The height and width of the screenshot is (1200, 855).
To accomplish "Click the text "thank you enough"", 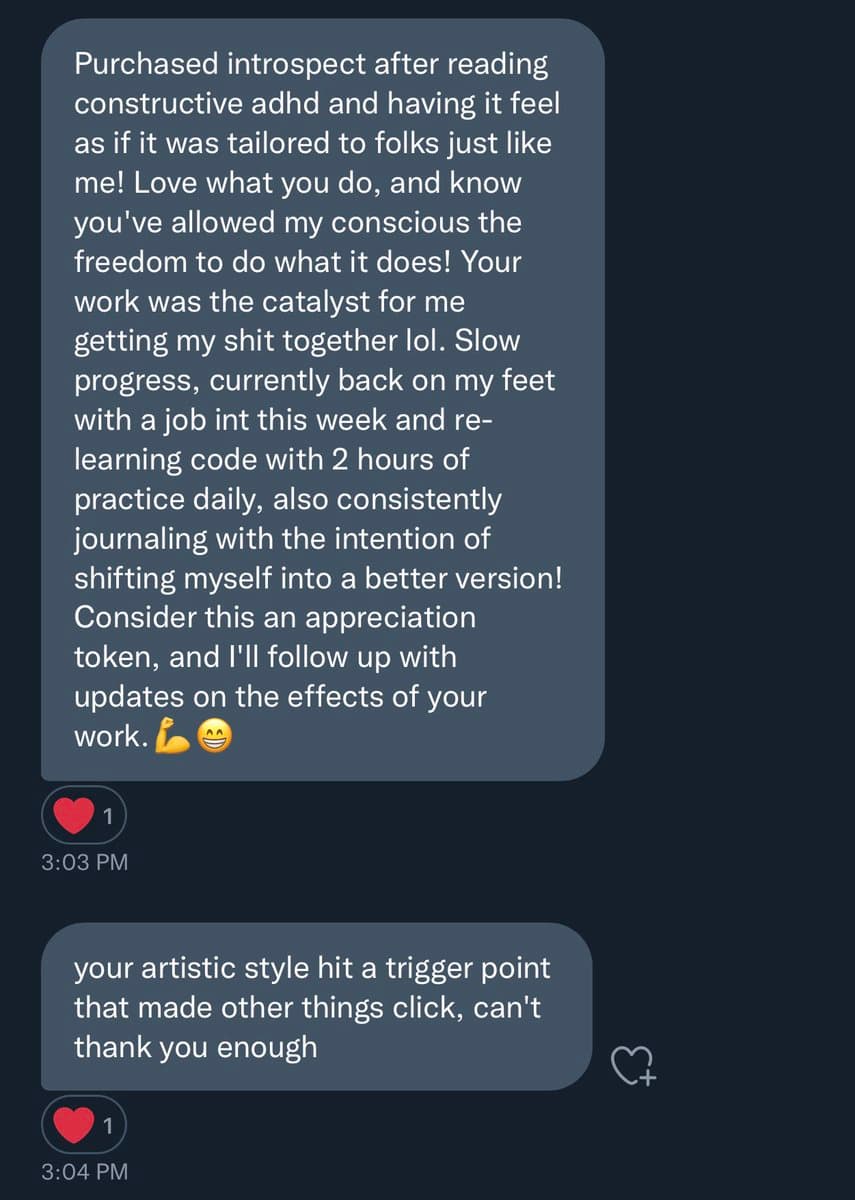I will point(195,1047).
